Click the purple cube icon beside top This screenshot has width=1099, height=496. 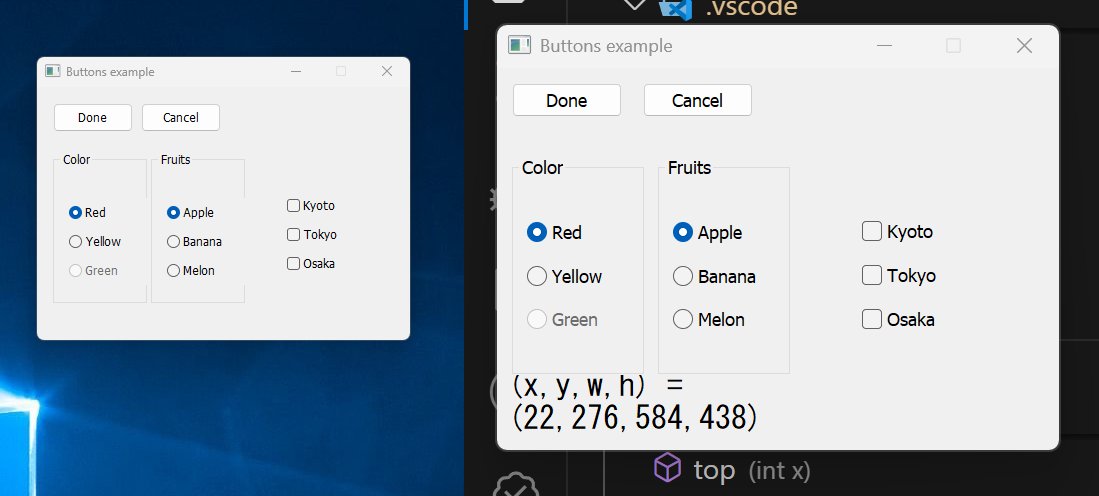pos(667,467)
